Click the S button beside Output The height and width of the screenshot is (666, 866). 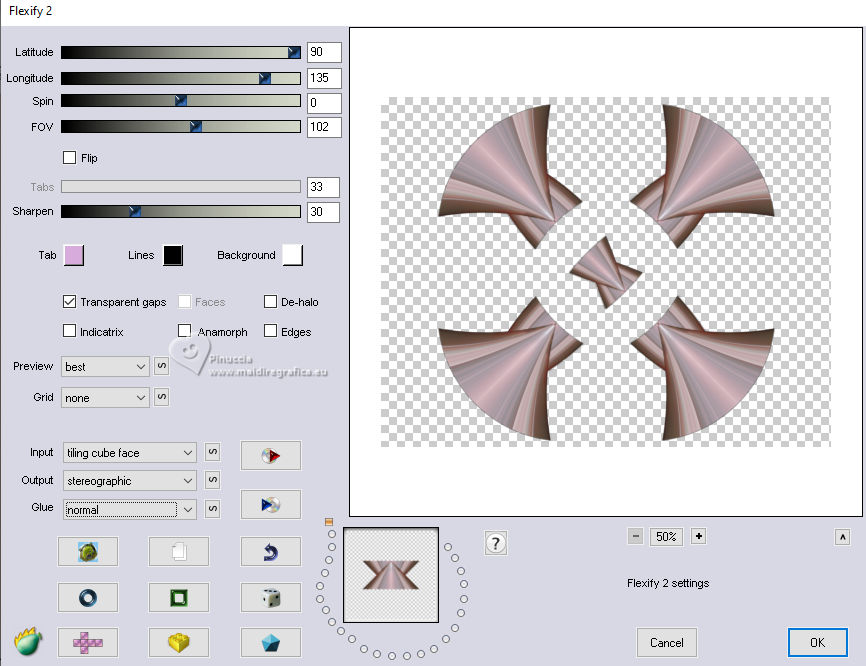[213, 480]
